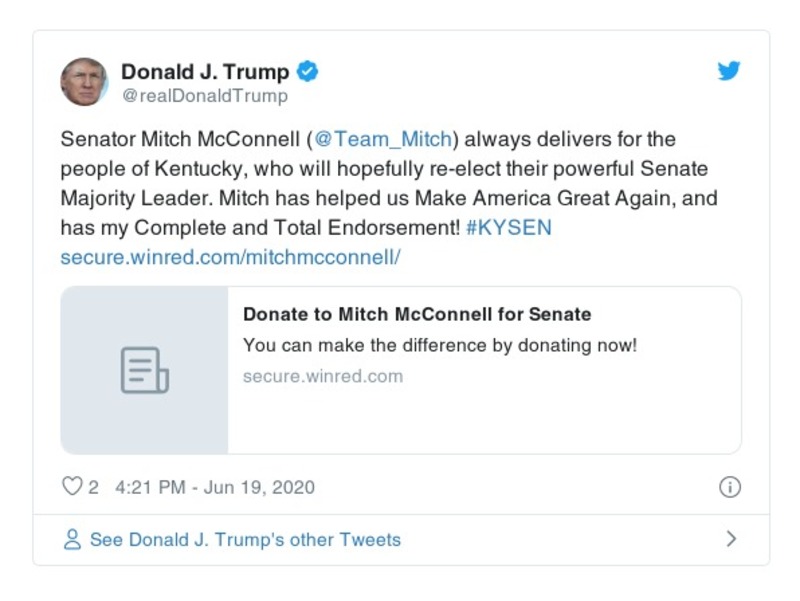This screenshot has height=601, width=800.
Task: Click the verified badge next to Trump's name
Action: pyautogui.click(x=307, y=70)
